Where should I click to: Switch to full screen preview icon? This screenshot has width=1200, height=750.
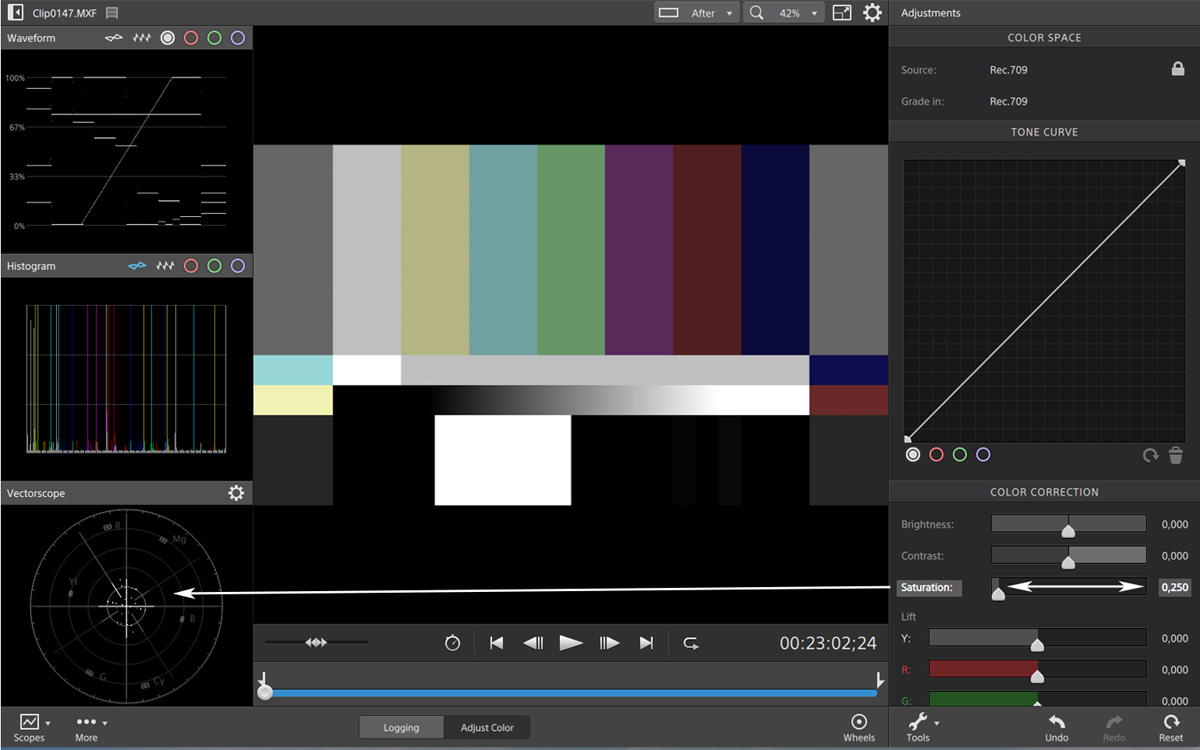[x=842, y=13]
